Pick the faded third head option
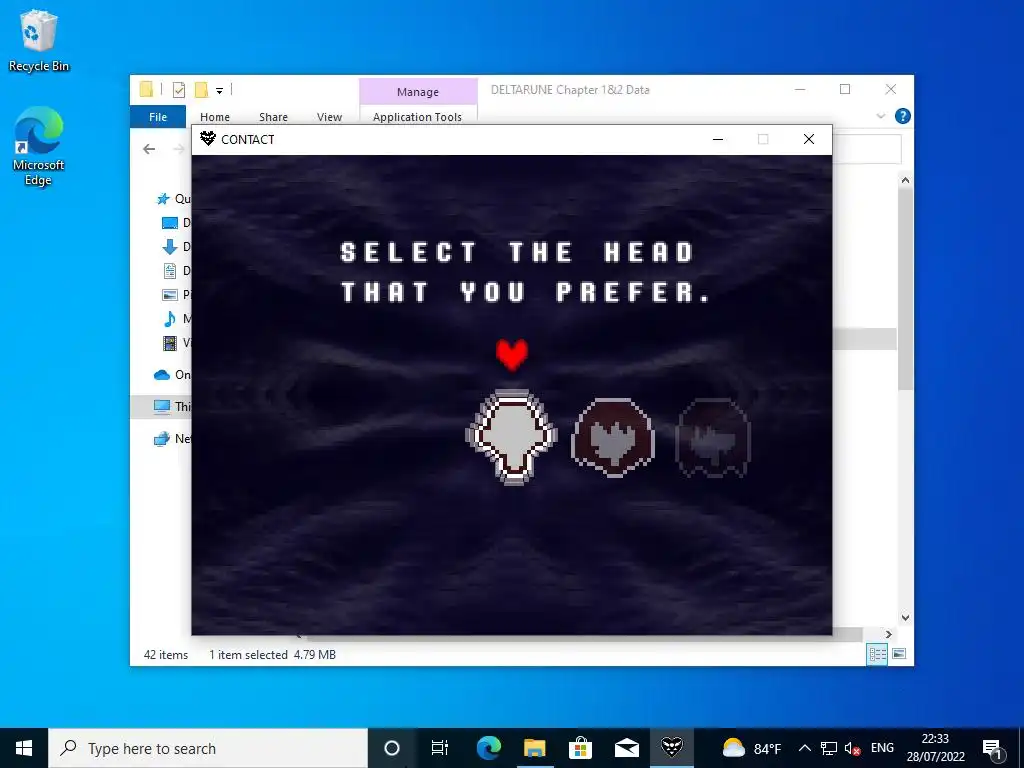 tap(713, 438)
